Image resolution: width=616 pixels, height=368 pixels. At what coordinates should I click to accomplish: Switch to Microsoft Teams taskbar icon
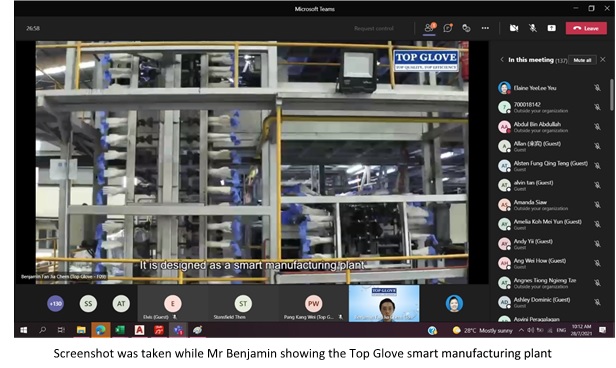coord(178,330)
